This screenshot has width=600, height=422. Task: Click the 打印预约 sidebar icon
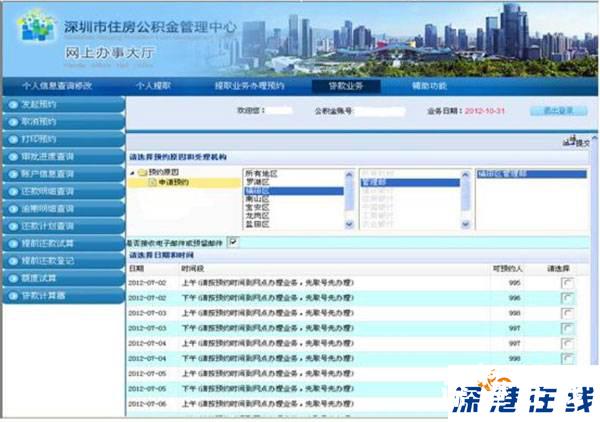point(12,139)
